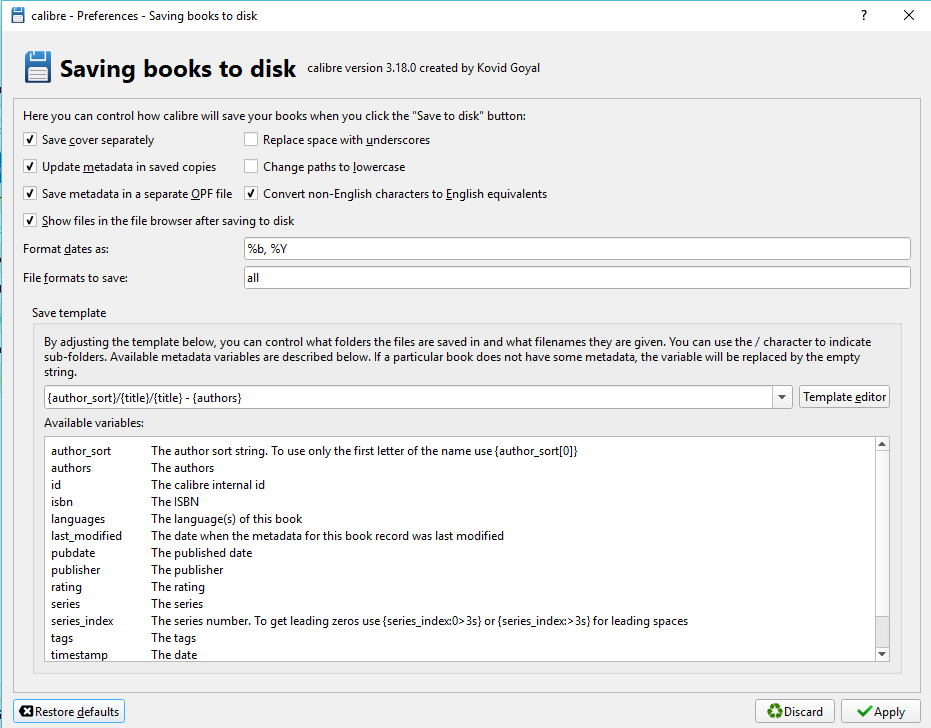Click the floppy disk Saving books icon

[37, 68]
